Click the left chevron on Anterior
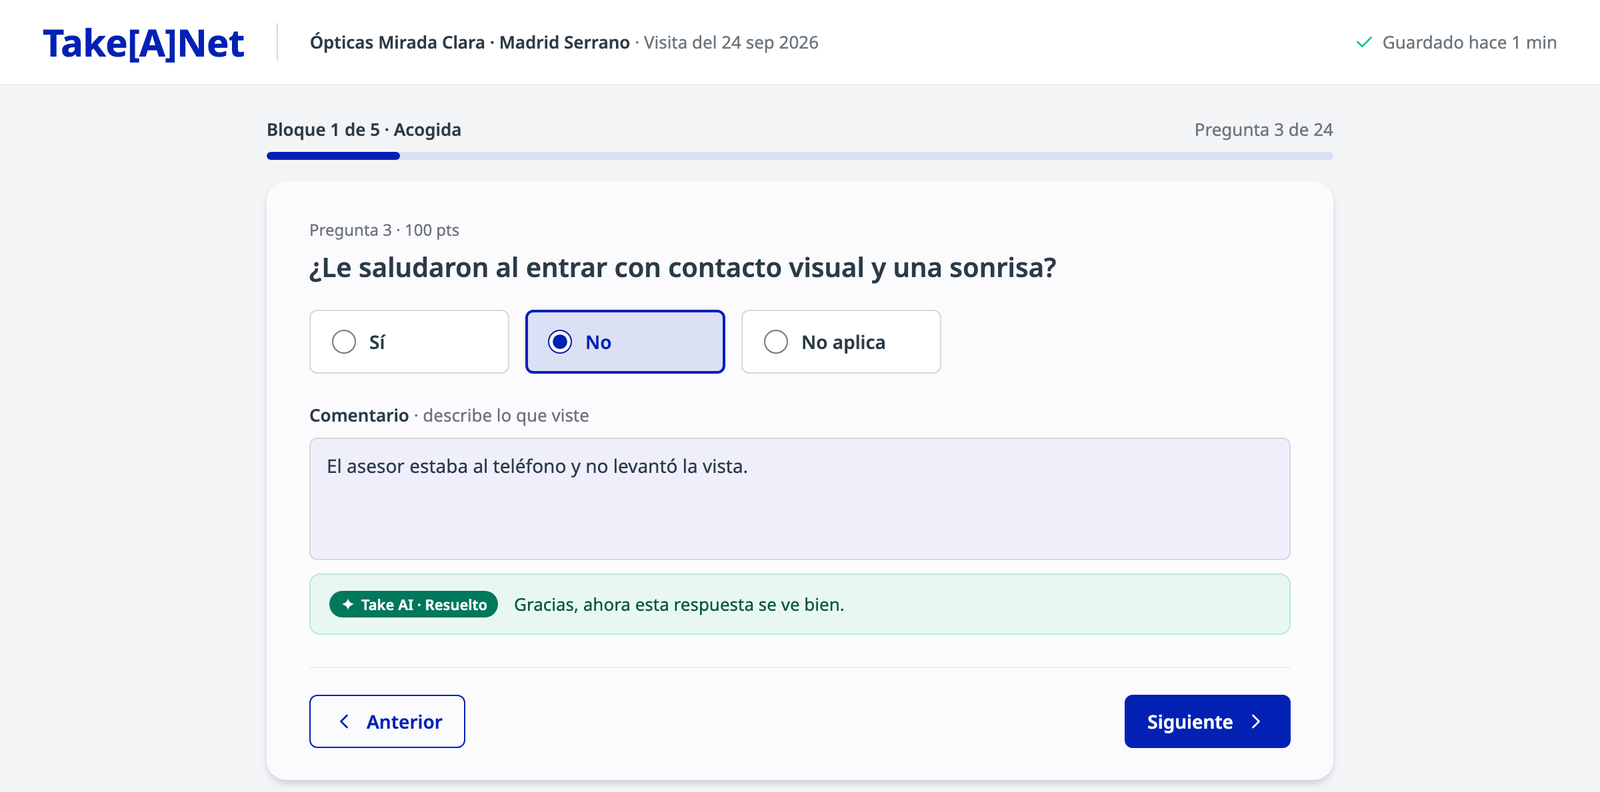The height and width of the screenshot is (792, 1600). [344, 721]
